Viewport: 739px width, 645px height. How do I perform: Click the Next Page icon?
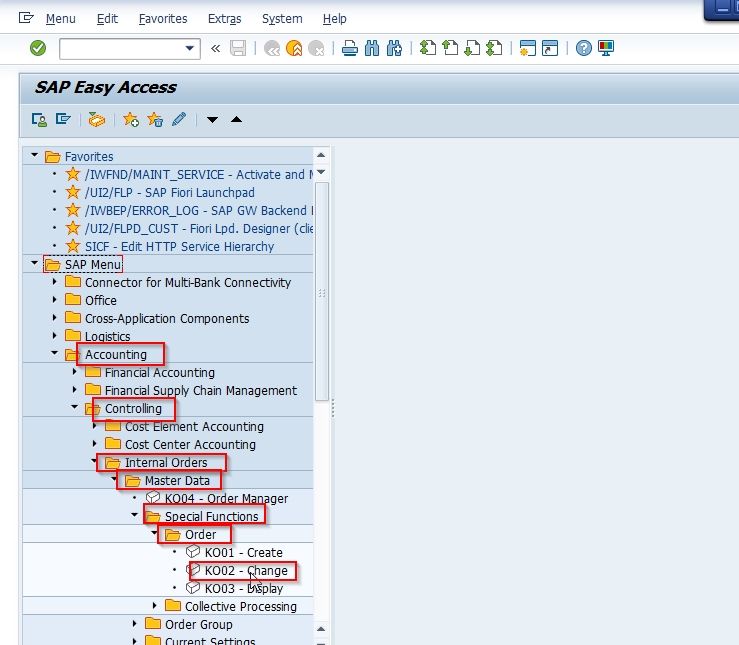coord(472,48)
